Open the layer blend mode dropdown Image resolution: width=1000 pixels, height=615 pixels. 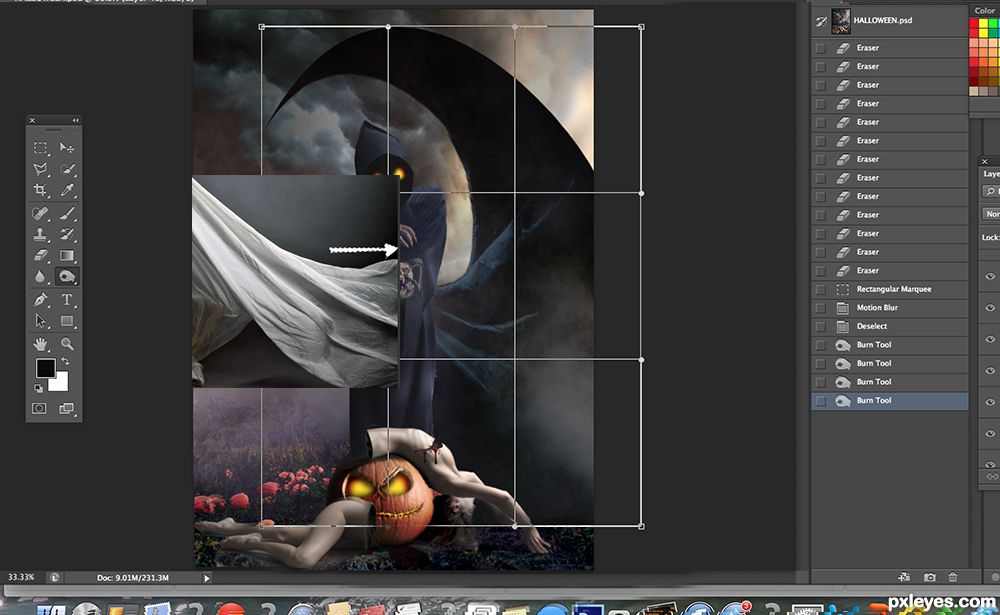[991, 214]
